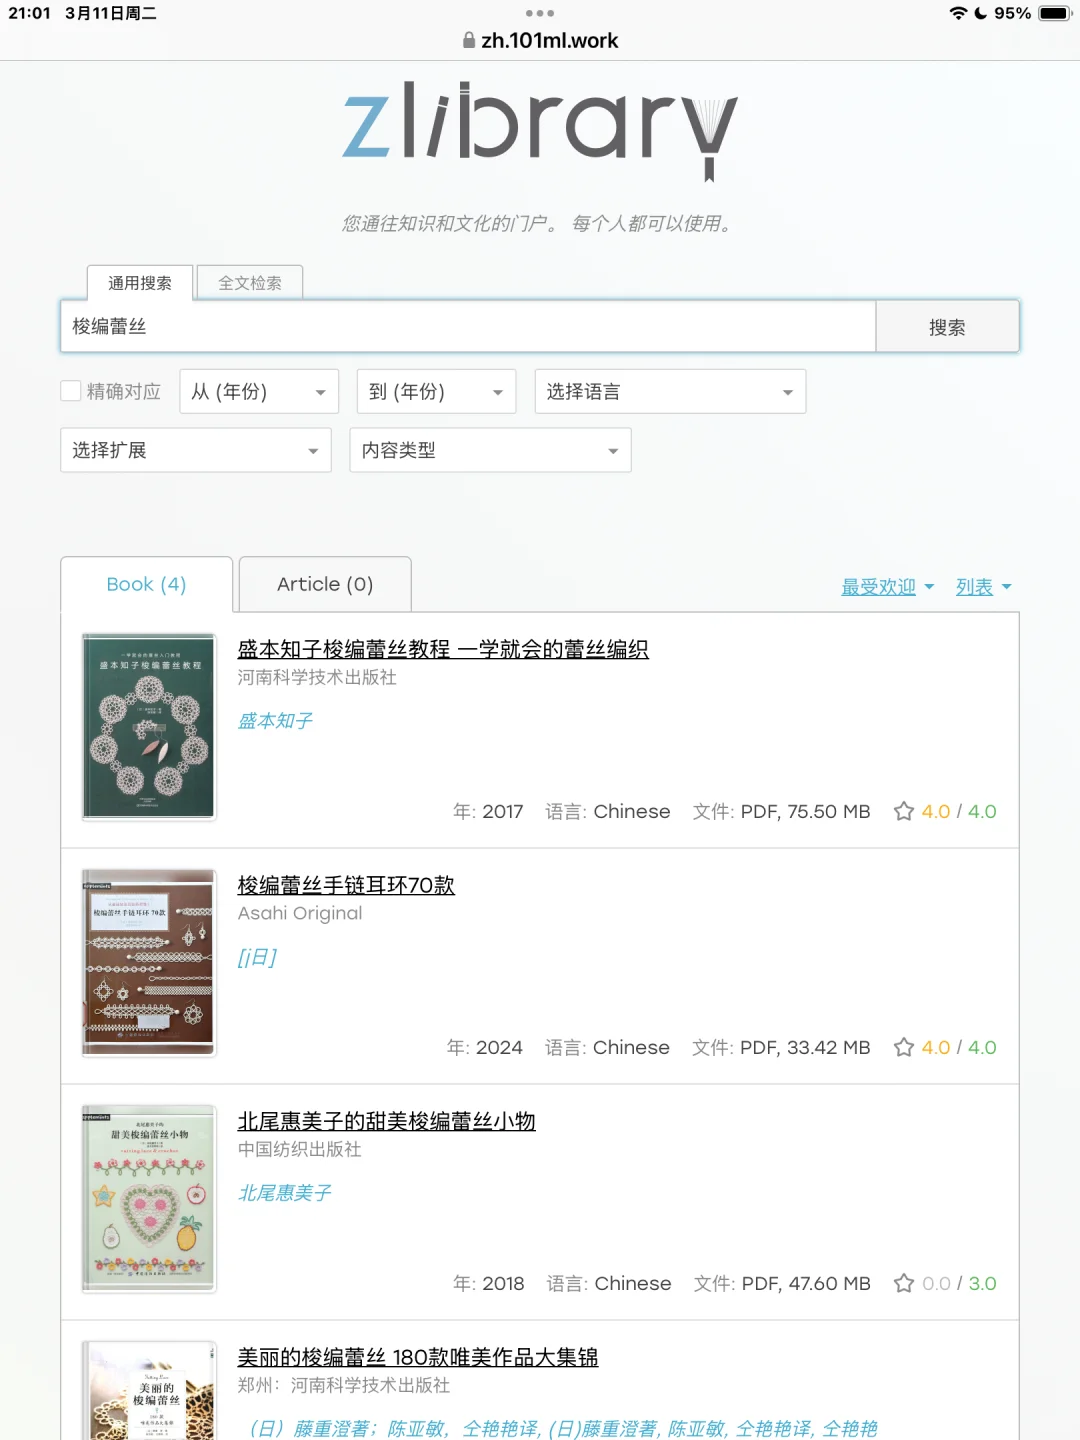Click the cover of 甜美梭编蕾丝小物
The width and height of the screenshot is (1080, 1440).
click(x=149, y=1199)
